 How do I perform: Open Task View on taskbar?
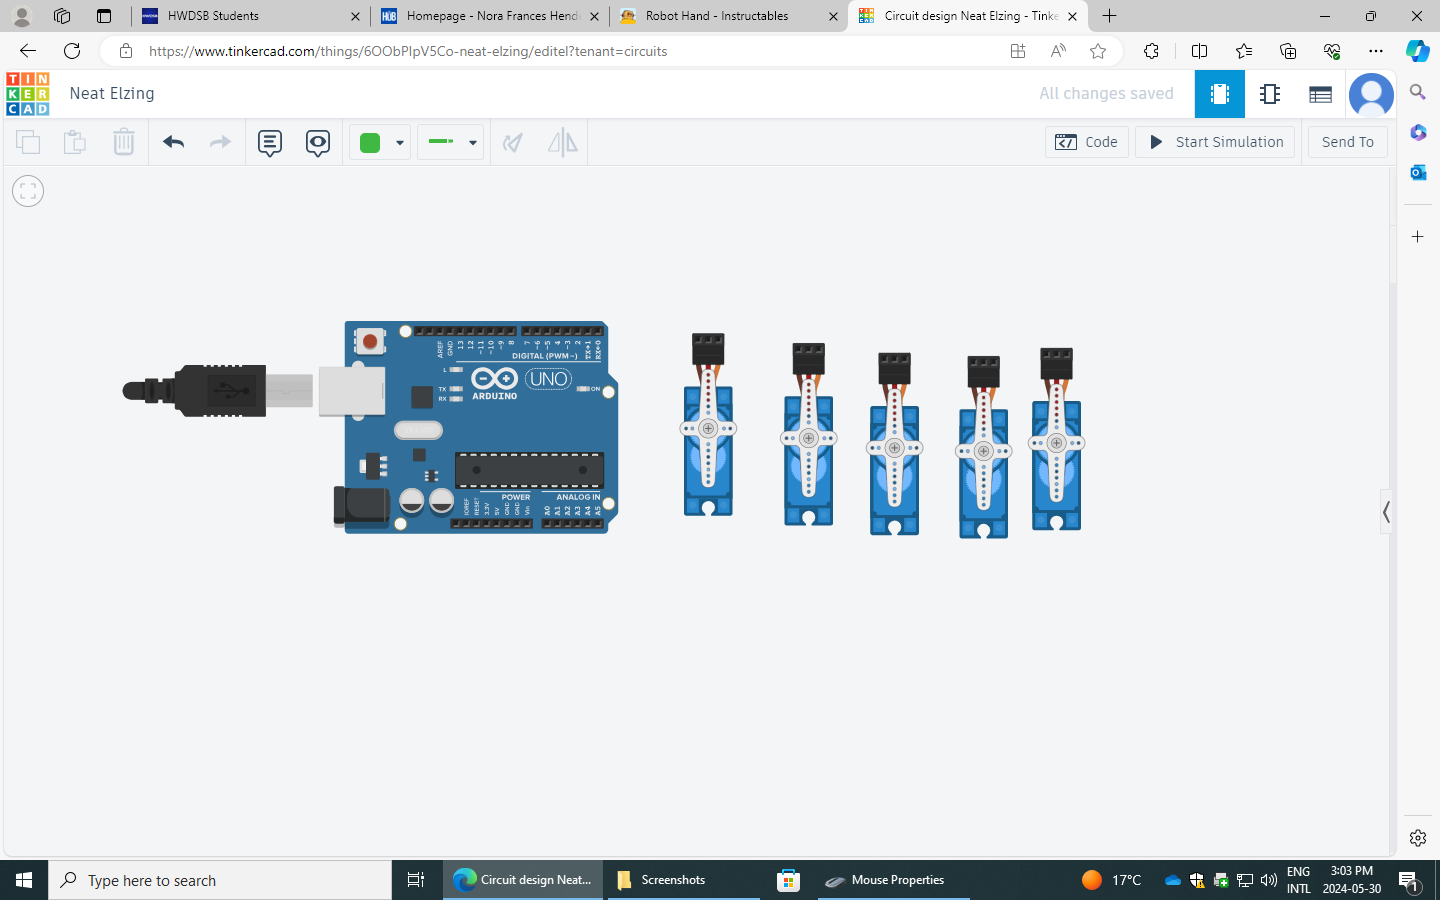click(416, 880)
